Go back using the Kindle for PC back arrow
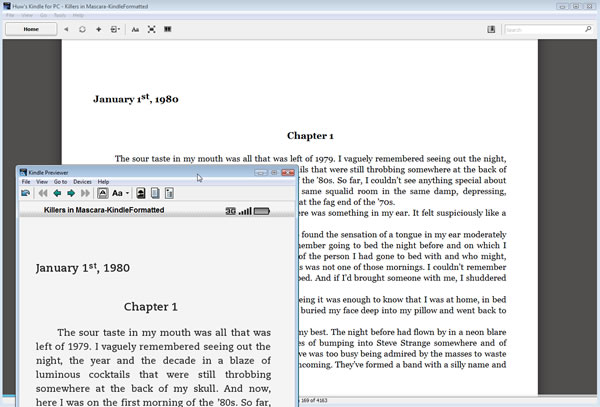 (x=66, y=29)
